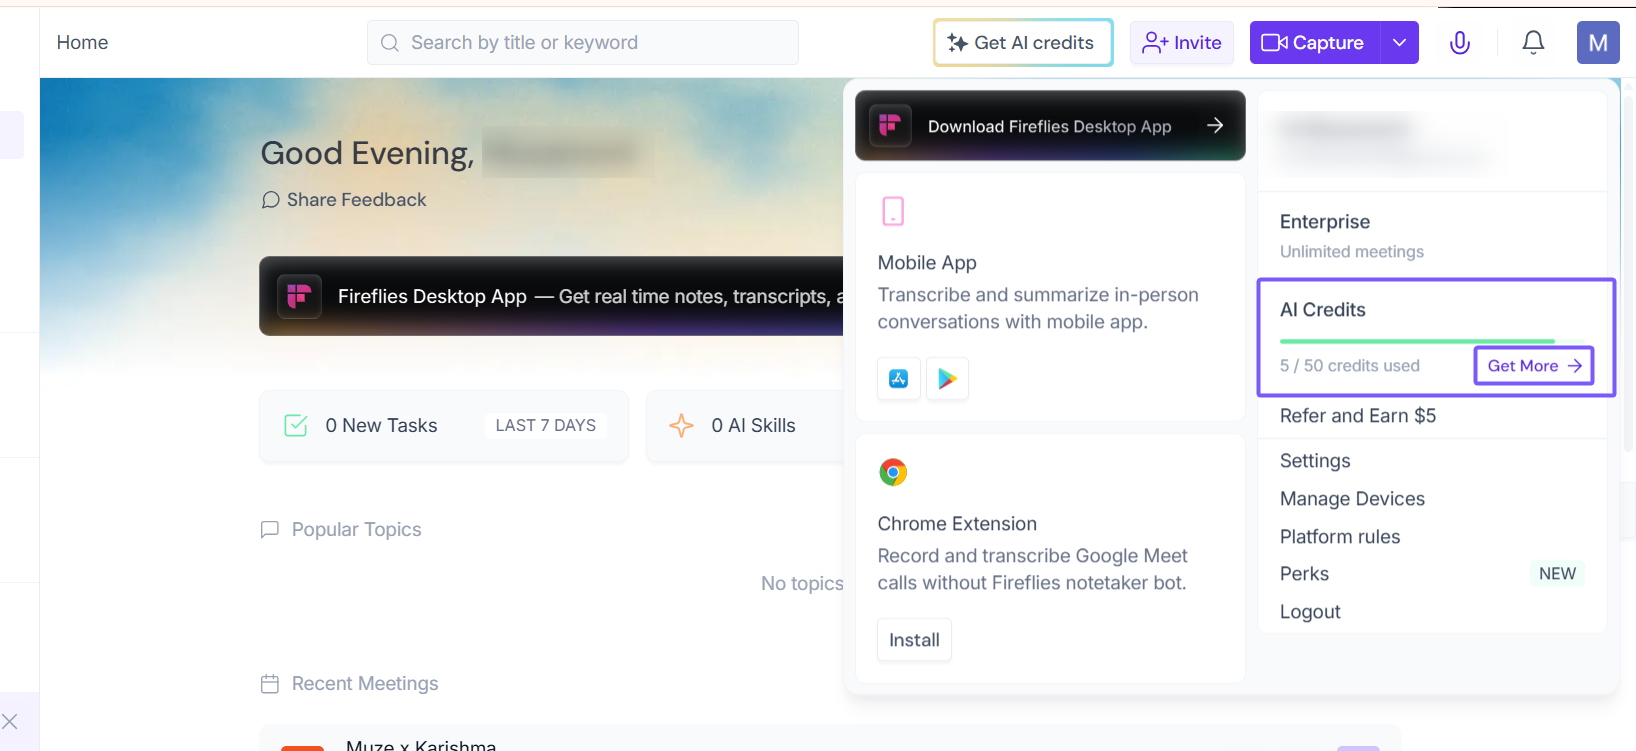Click the AI Credits usage progress bar
Screen dimensions: 1636x751
coord(1417,341)
